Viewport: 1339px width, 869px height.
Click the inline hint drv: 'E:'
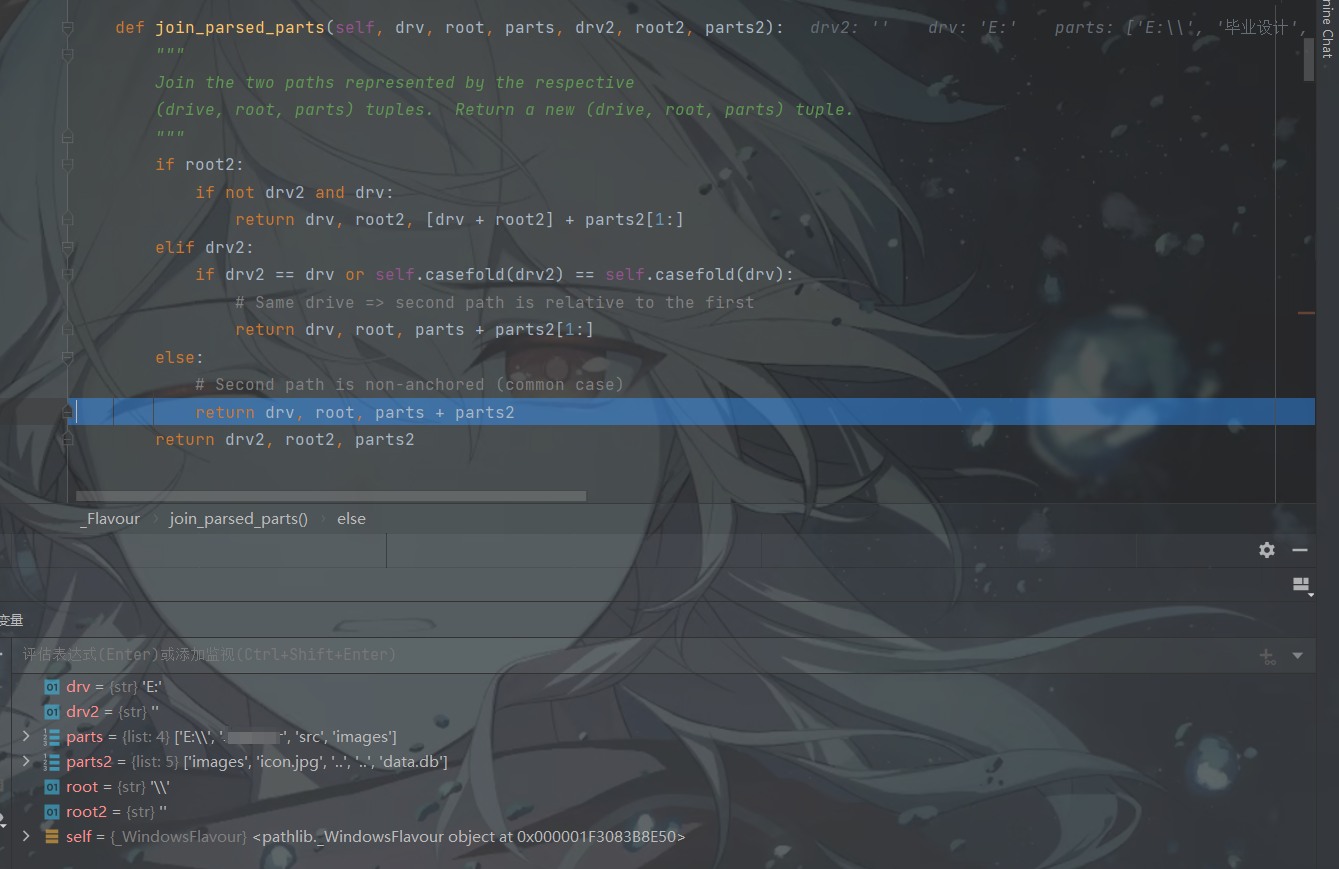coord(972,28)
